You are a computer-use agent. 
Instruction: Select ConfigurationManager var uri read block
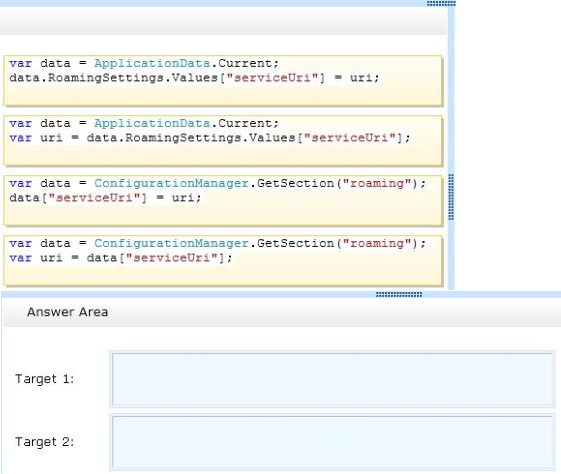[223, 261]
